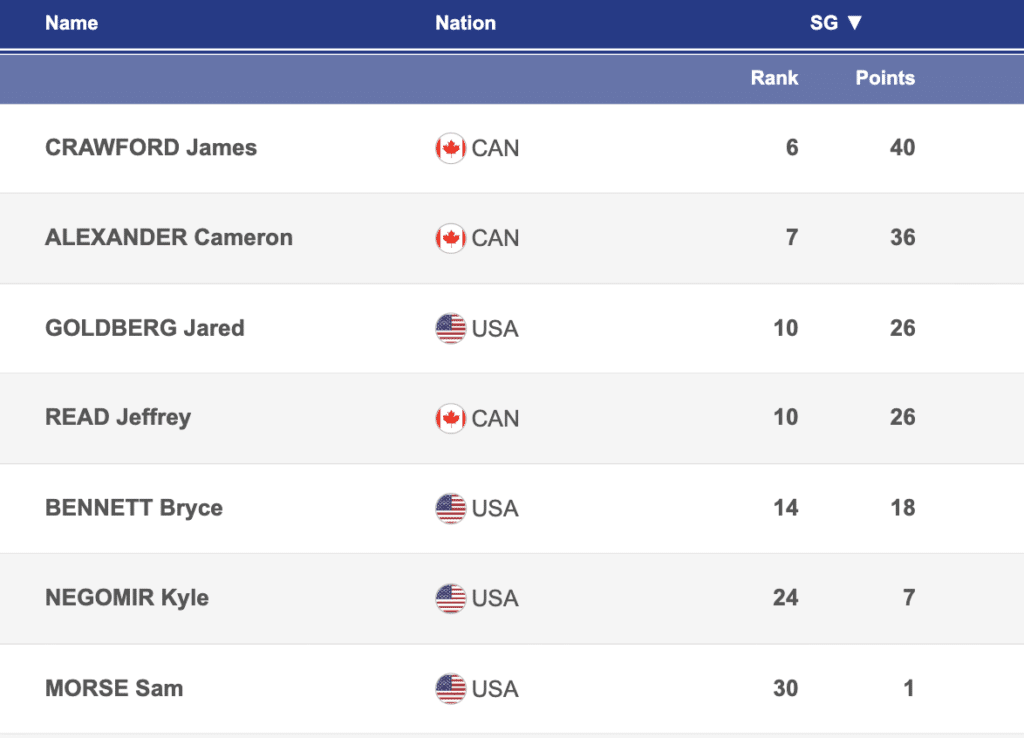Click the Nation column header

465,23
